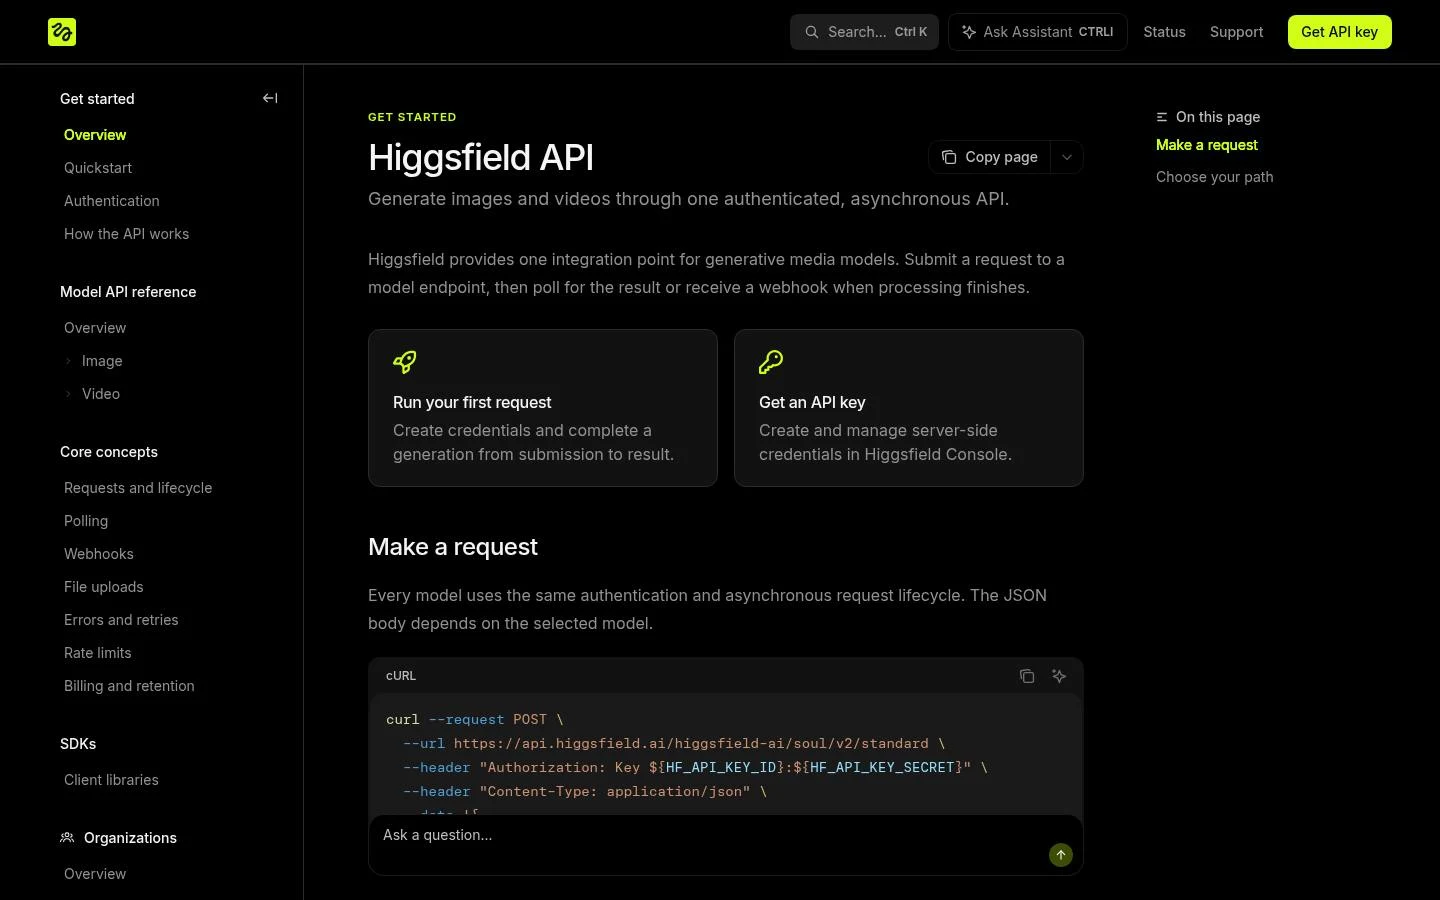Navigate to File uploads
The image size is (1440, 900).
104,587
